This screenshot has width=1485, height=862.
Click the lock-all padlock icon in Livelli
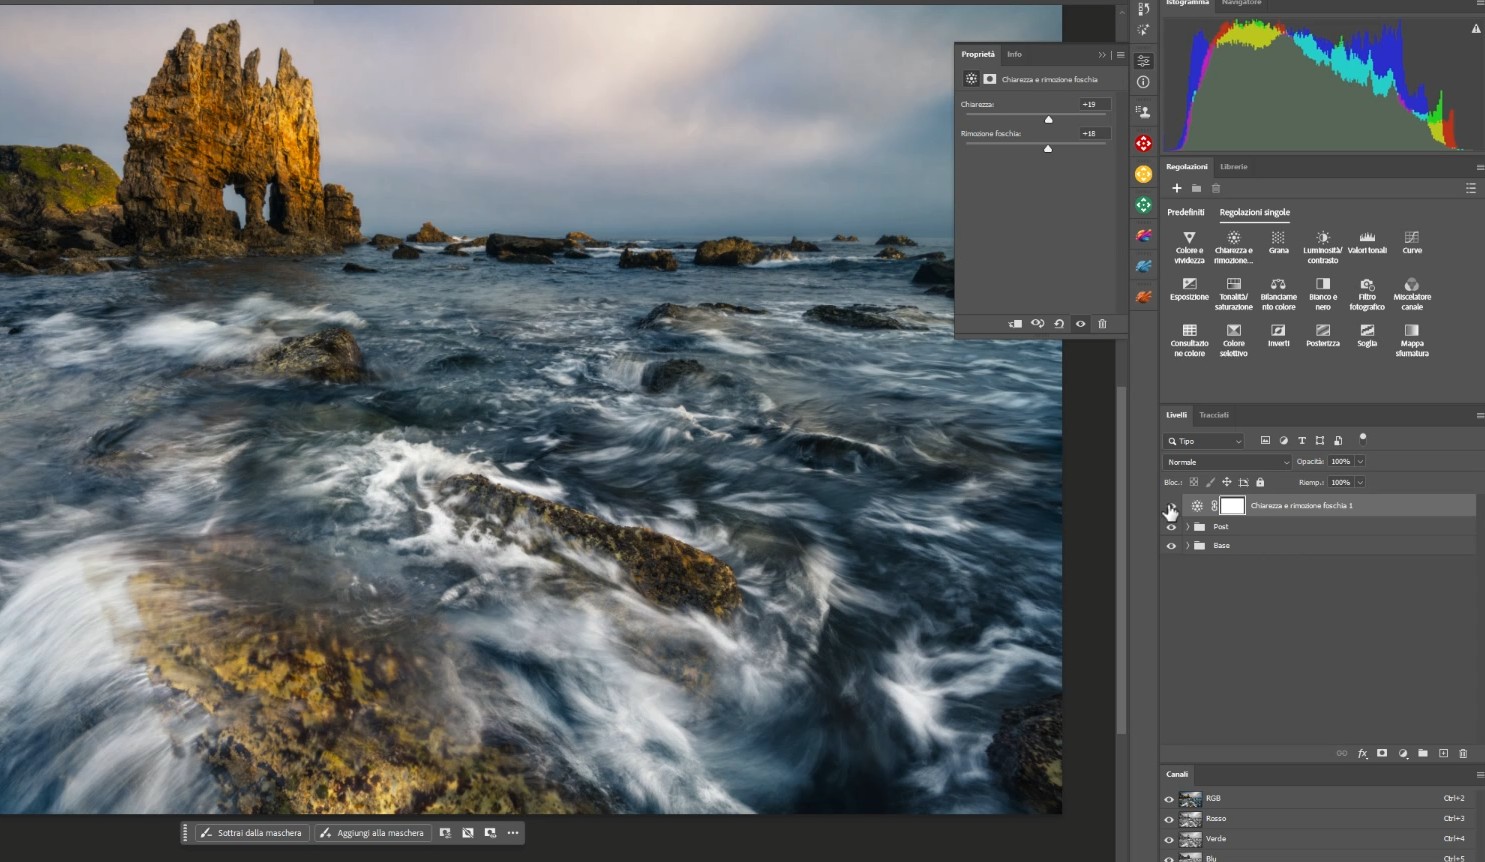click(1260, 482)
